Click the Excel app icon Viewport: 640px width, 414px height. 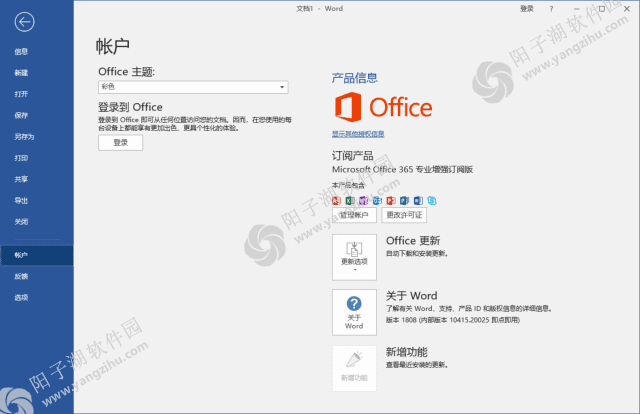tap(350, 200)
